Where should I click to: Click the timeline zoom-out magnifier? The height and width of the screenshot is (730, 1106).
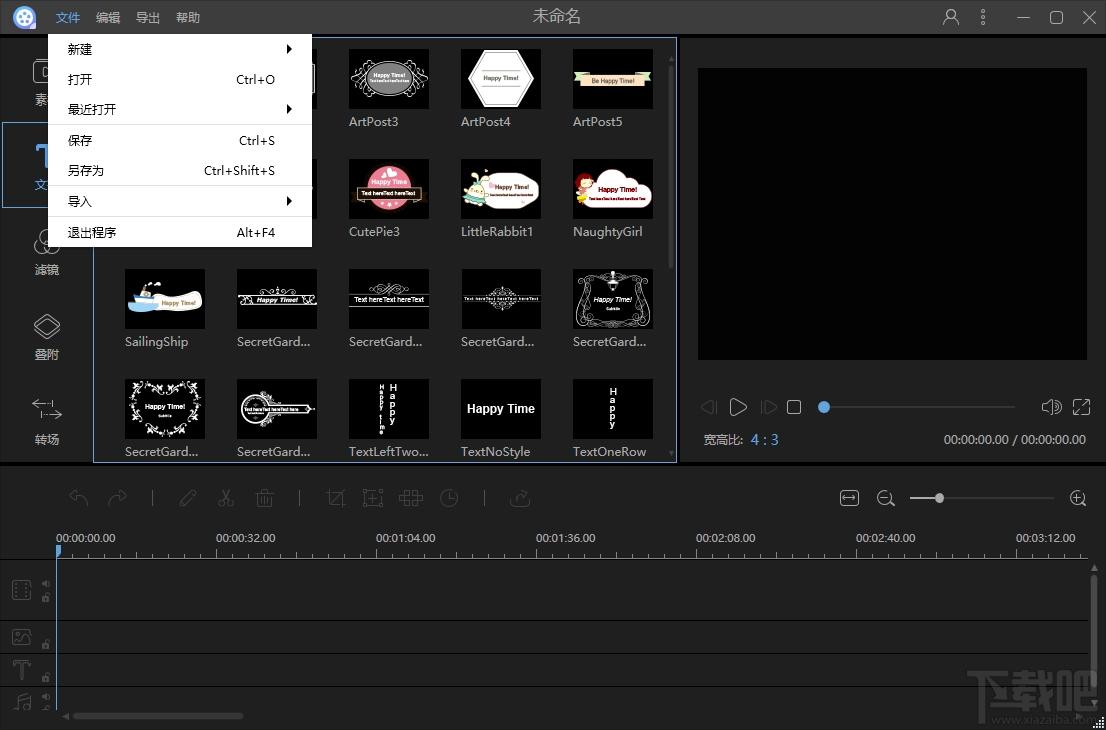(x=886, y=499)
